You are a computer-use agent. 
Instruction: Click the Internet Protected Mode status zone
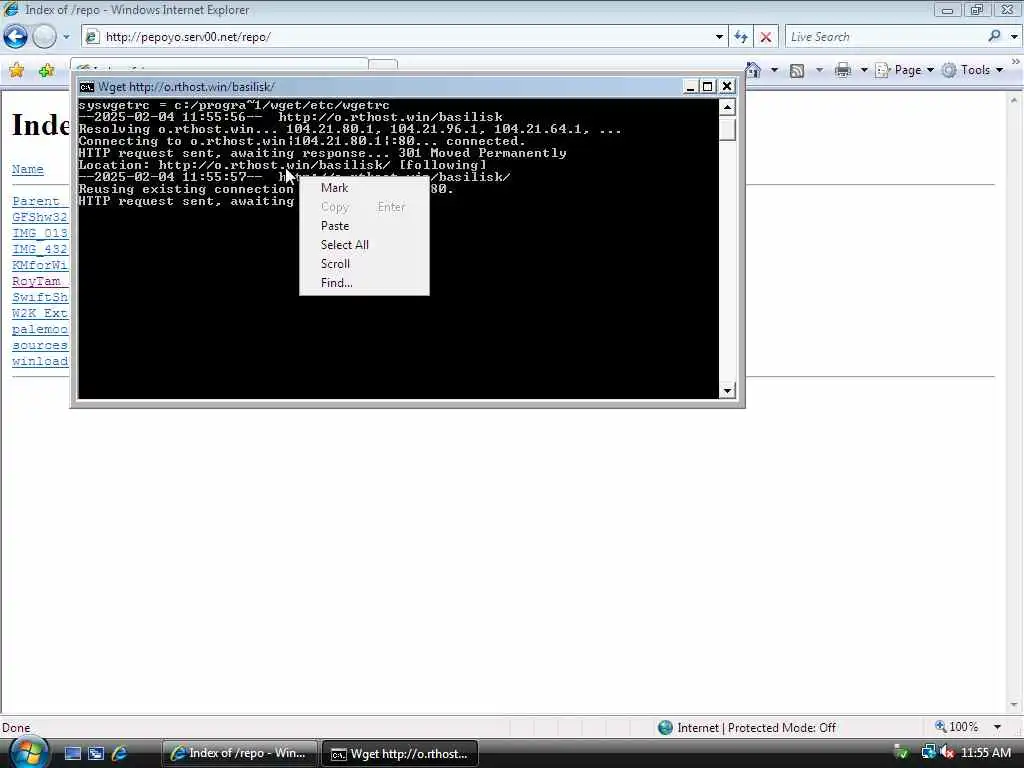coord(747,728)
